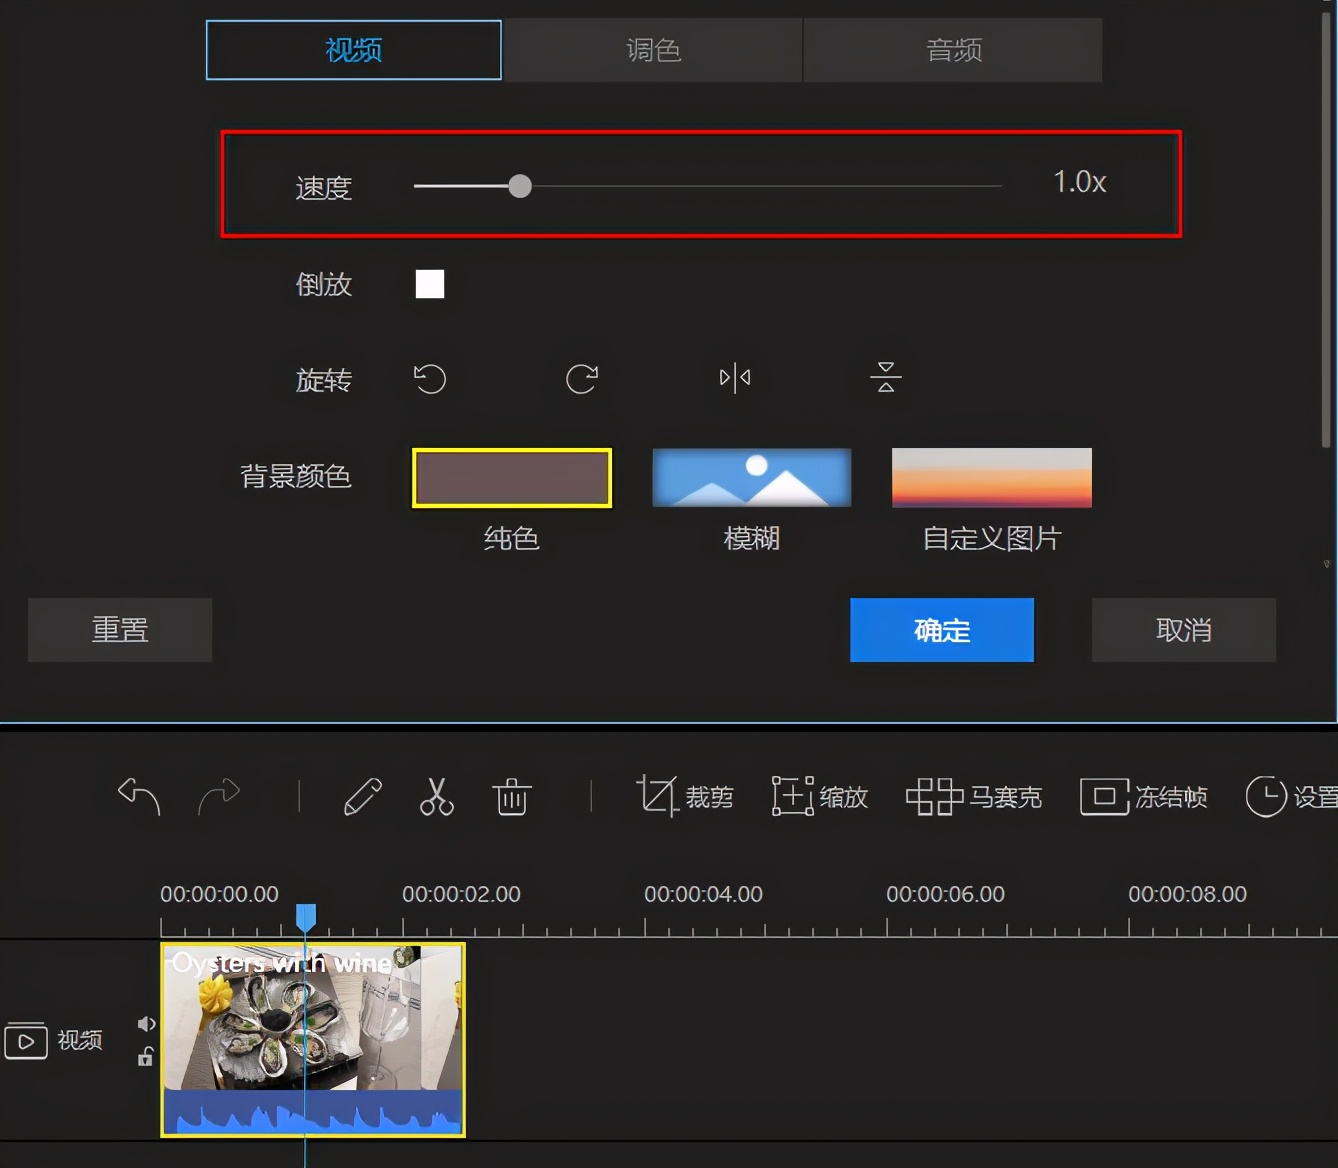
Task: Apply the mosaic (马赛克) effect
Action: click(973, 797)
